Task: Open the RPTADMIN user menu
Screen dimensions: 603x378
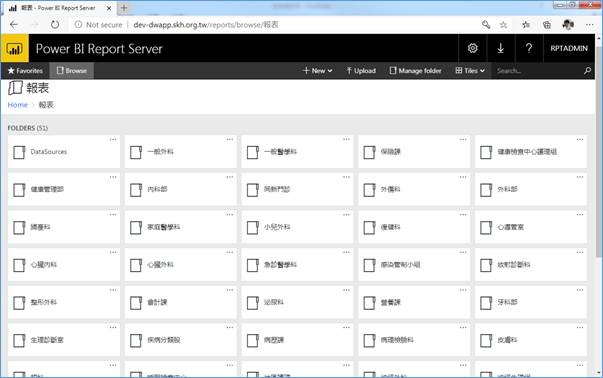Action: [x=569, y=48]
